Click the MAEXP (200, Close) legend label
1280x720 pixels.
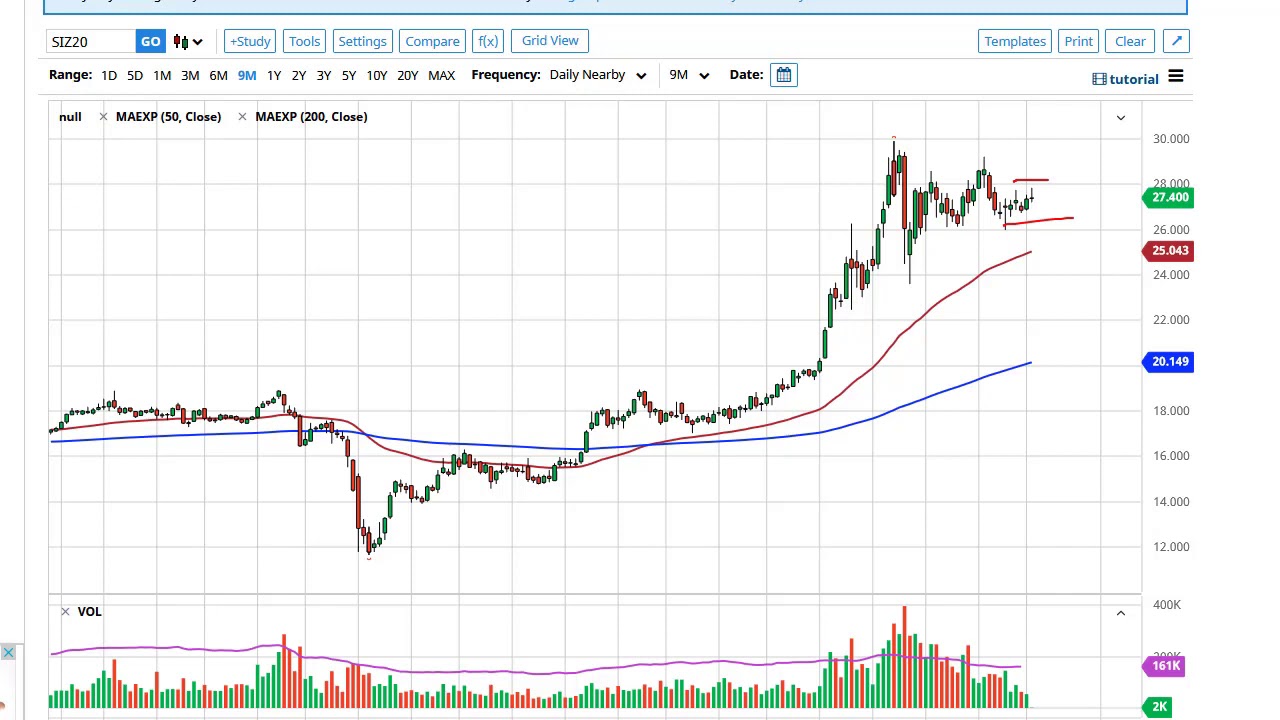click(311, 117)
